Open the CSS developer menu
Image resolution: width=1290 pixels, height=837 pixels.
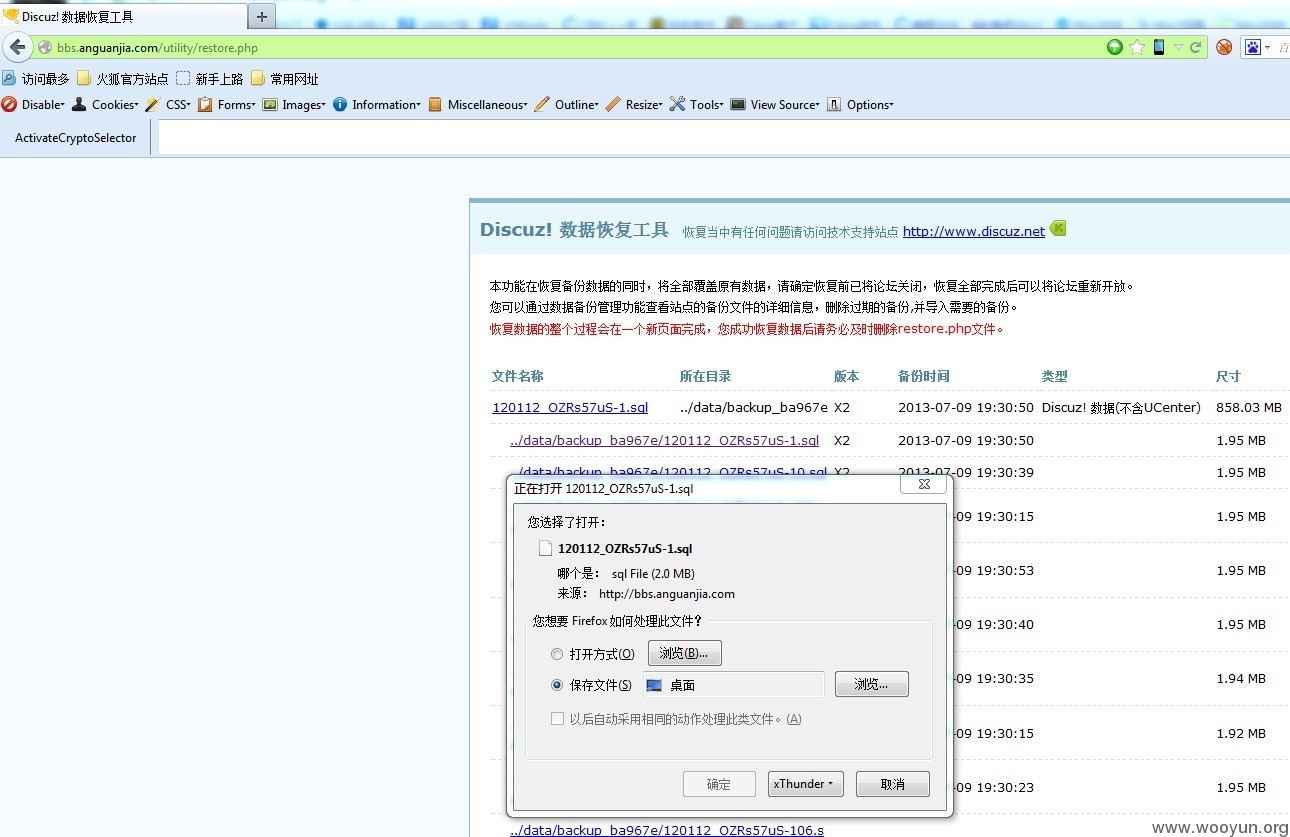tap(168, 104)
